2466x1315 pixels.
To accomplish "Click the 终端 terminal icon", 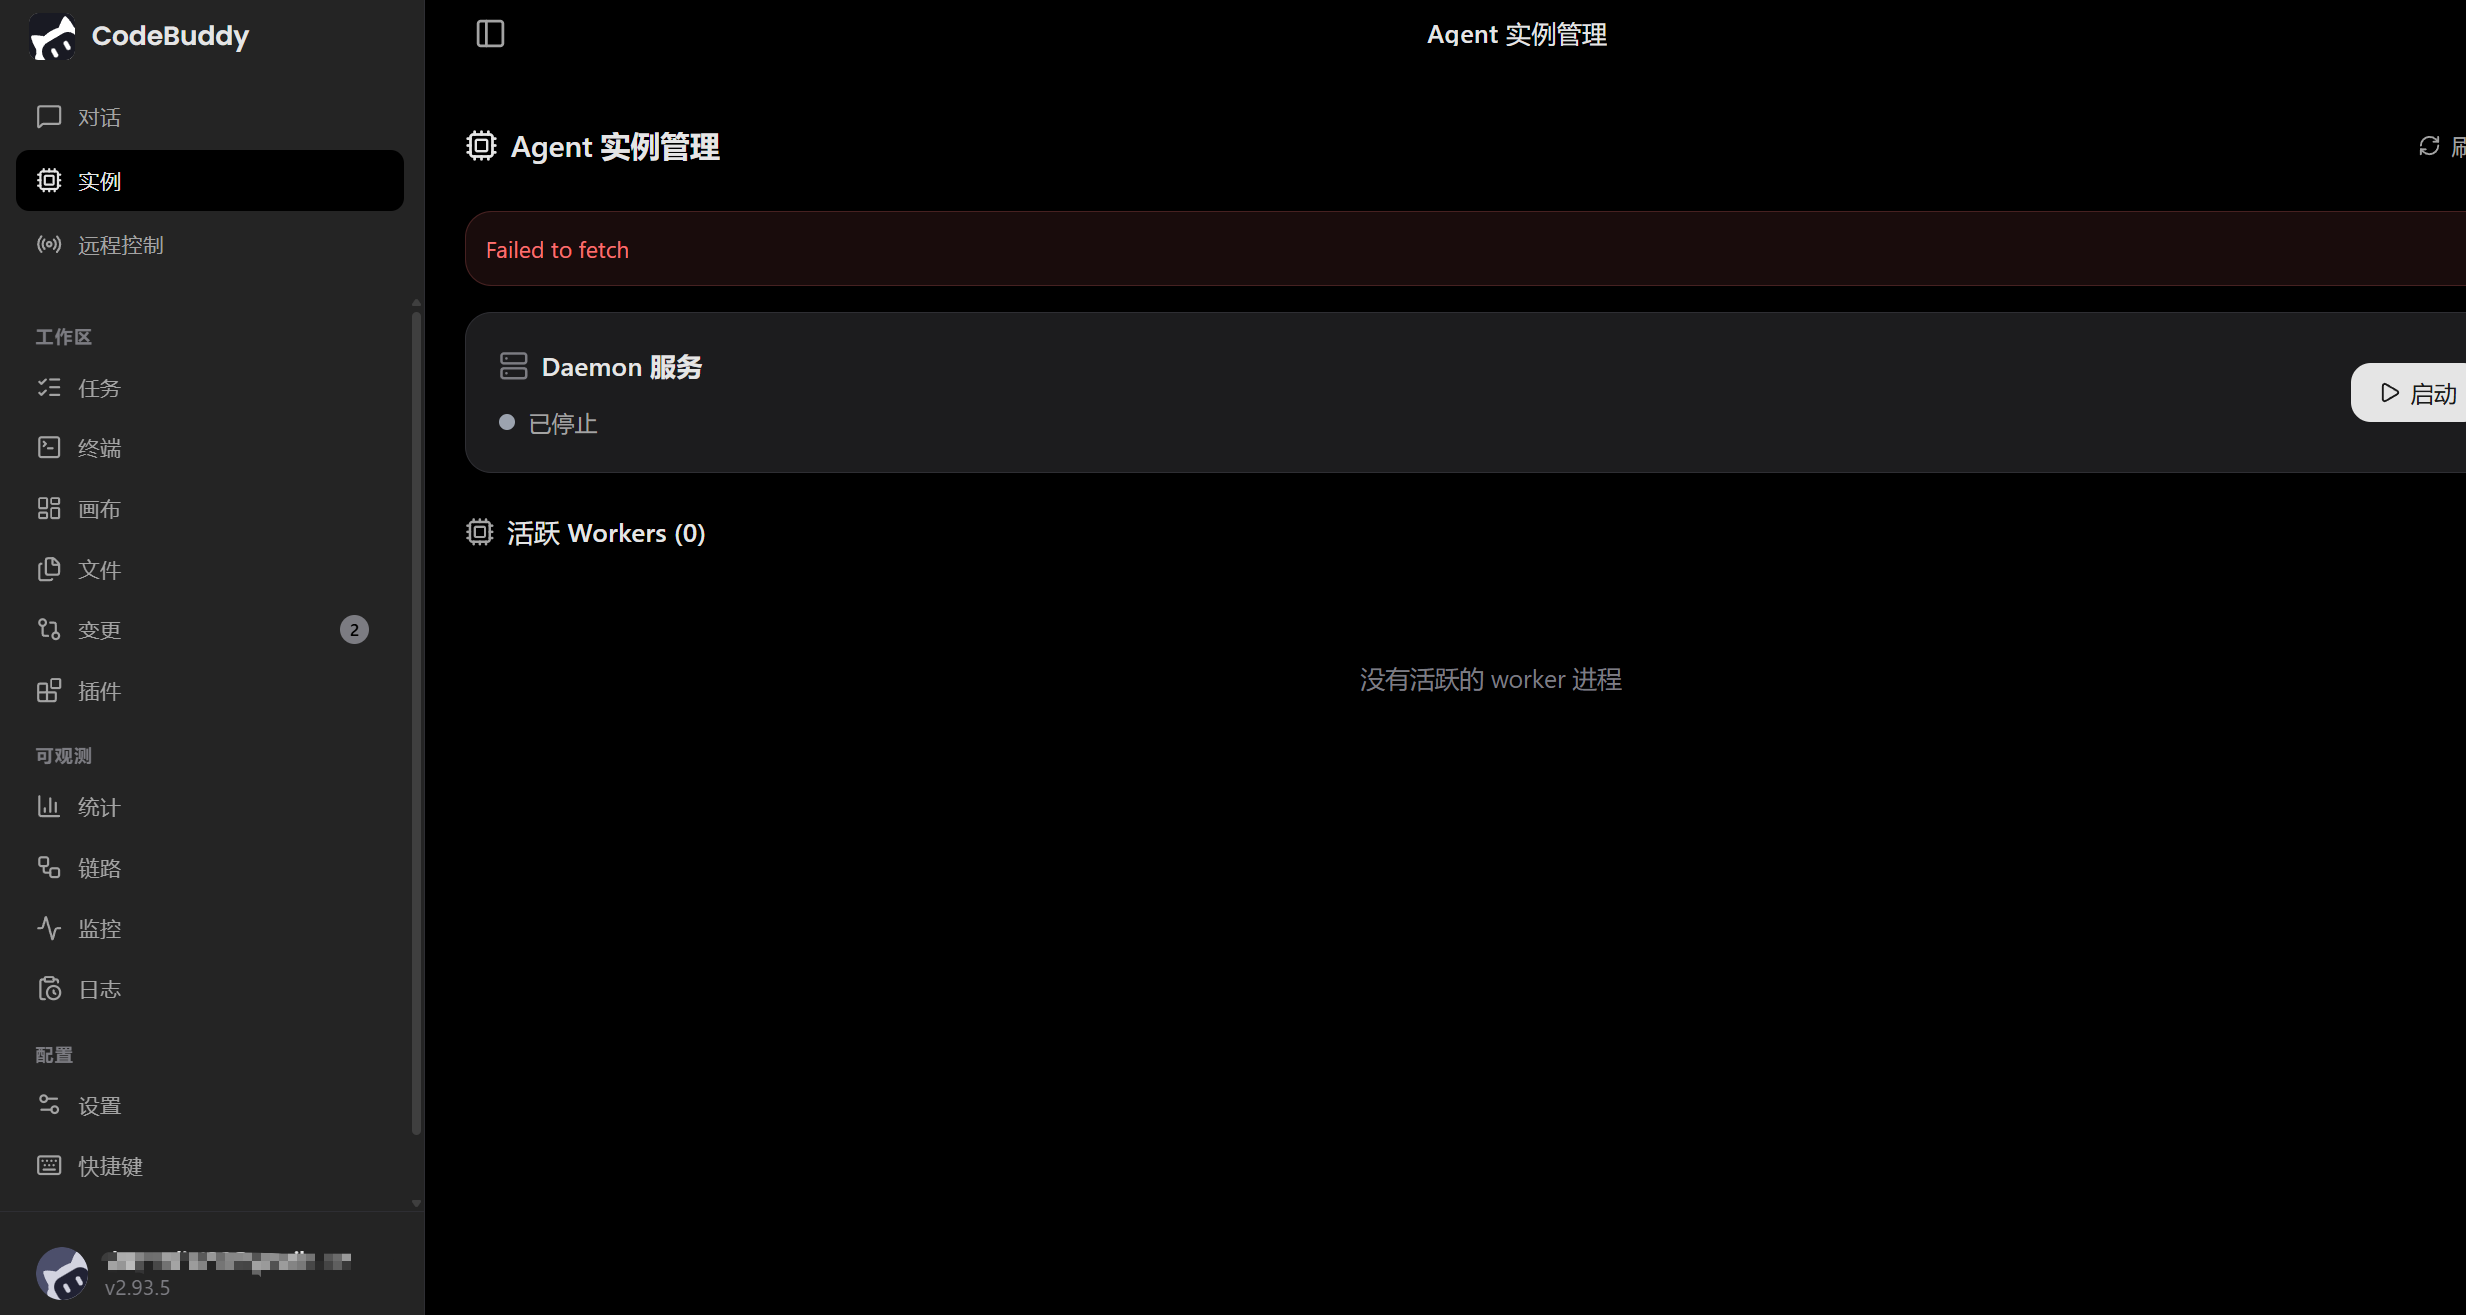I will pos(49,447).
